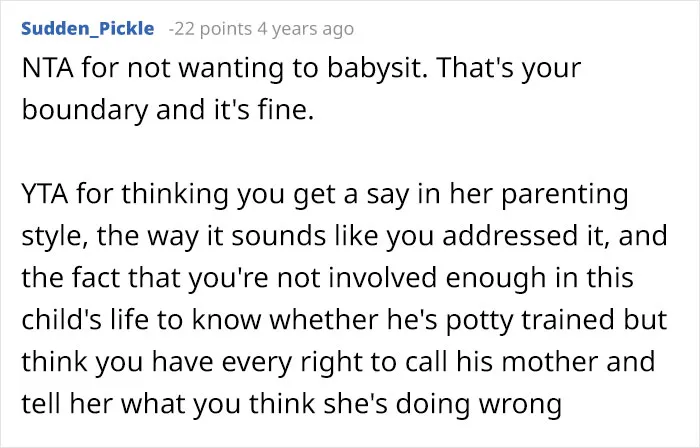Open the Sudden_Pickle user profile link
The height and width of the screenshot is (448, 700).
pos(88,29)
